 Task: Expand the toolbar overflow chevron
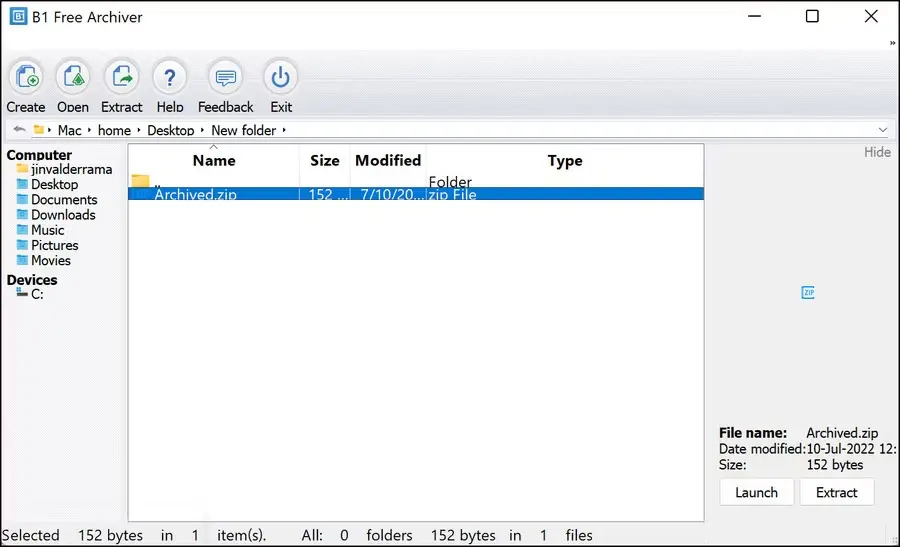click(x=892, y=43)
